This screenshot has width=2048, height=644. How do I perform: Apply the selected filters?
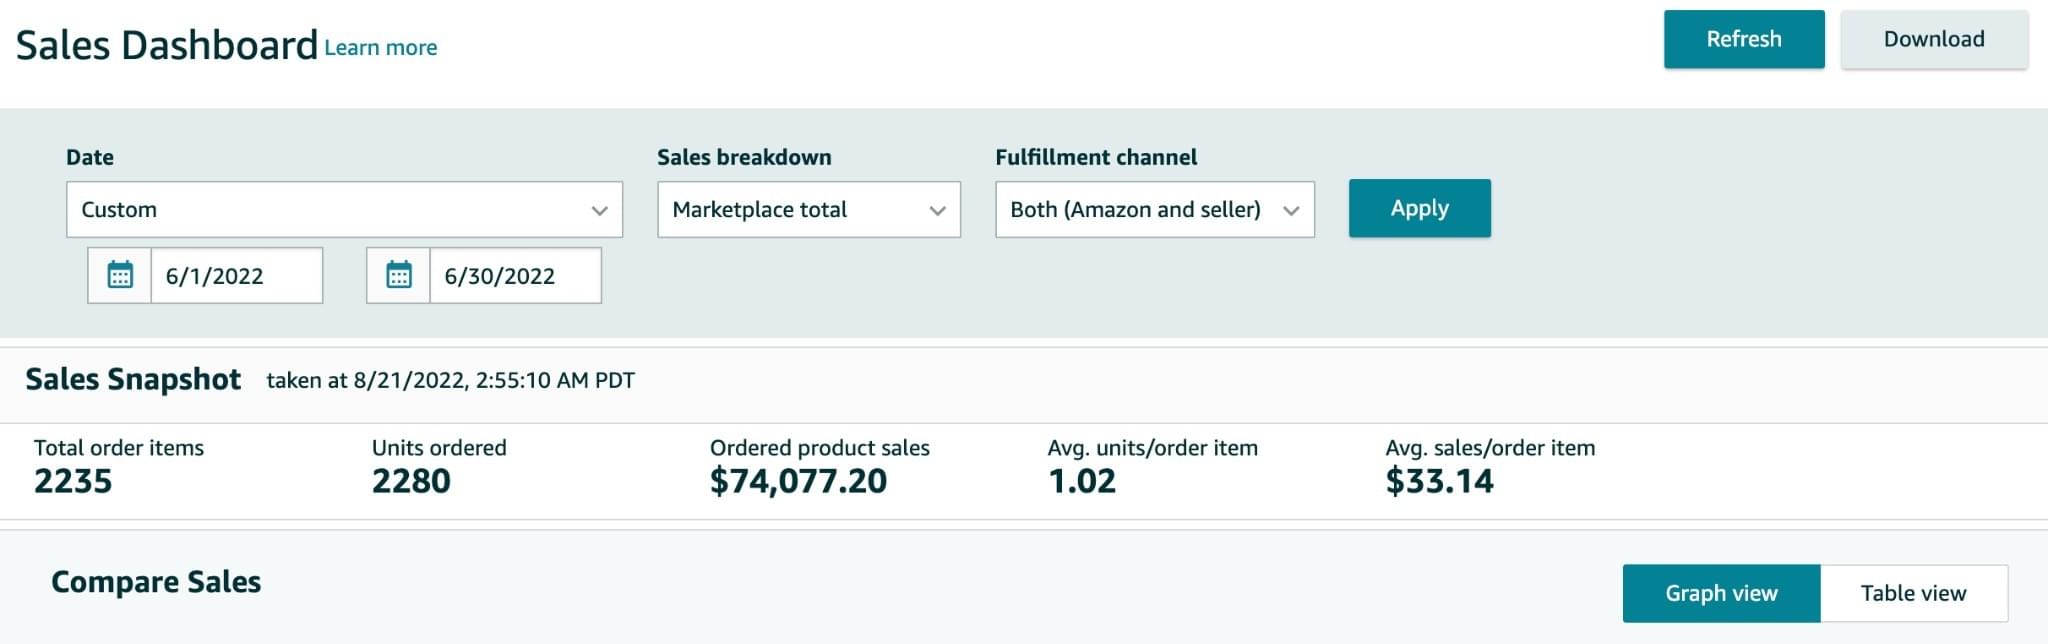[1419, 208]
